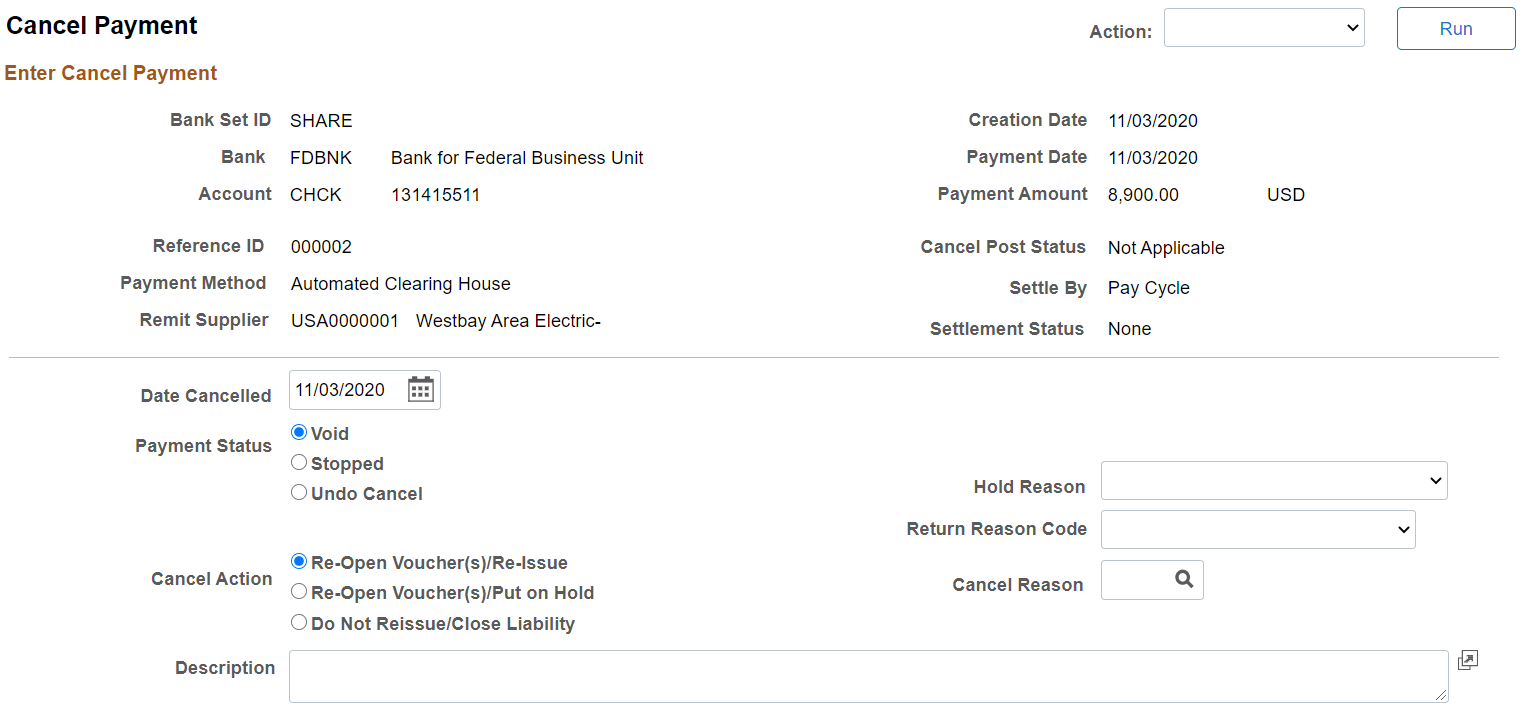Select the Remit Supplier value USA0000001

click(x=345, y=320)
